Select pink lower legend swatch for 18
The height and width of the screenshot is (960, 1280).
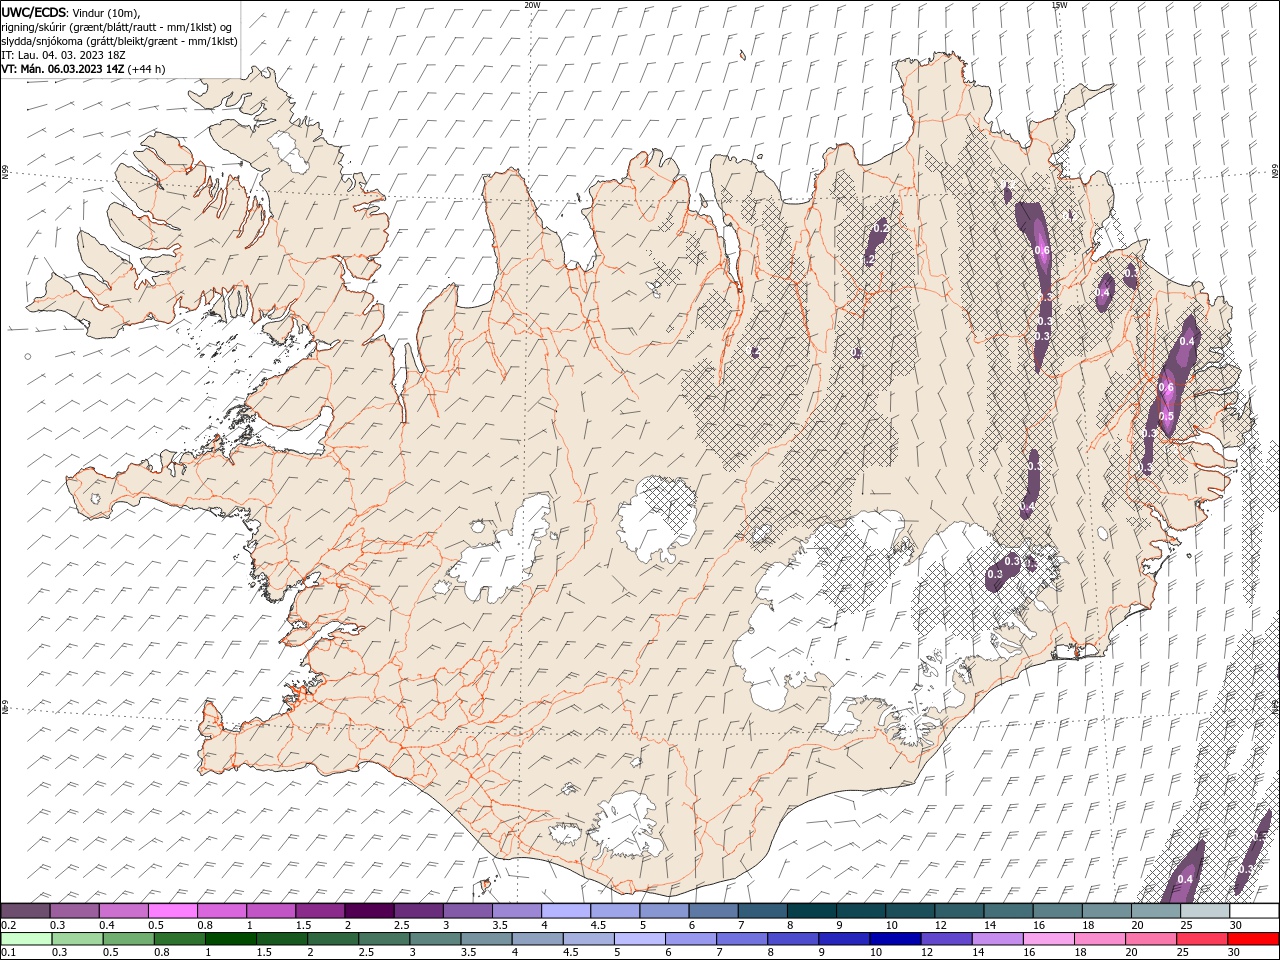click(x=1100, y=939)
